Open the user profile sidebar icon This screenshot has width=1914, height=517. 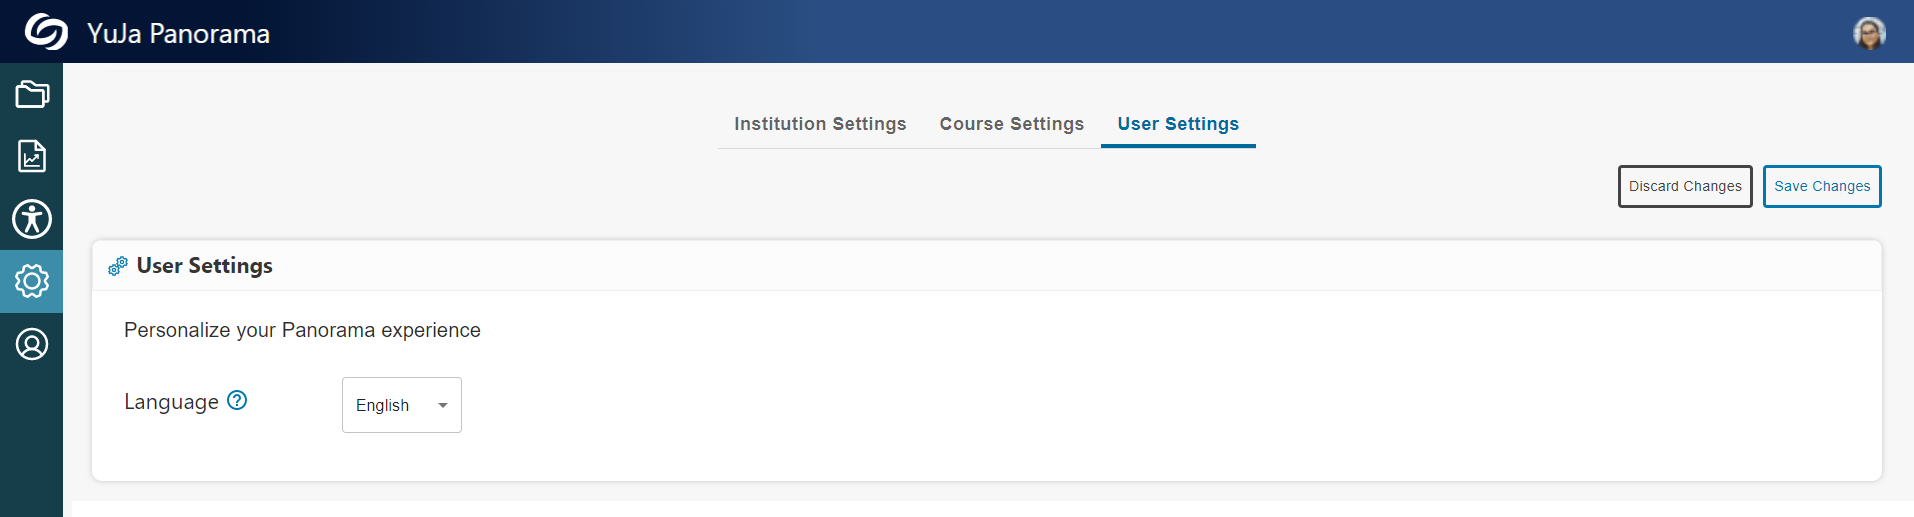(32, 344)
